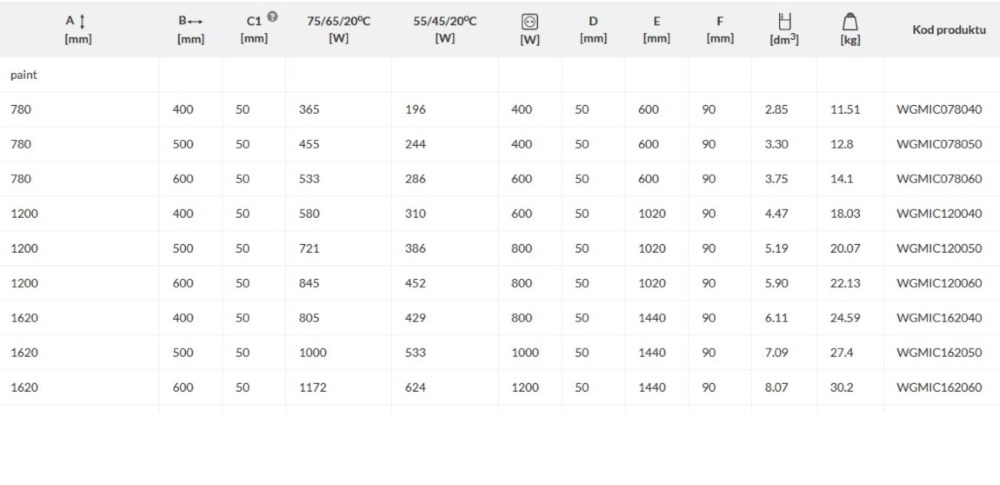Select product code WGMIC120060
Screen dimensions: 1000x485
(x=939, y=283)
